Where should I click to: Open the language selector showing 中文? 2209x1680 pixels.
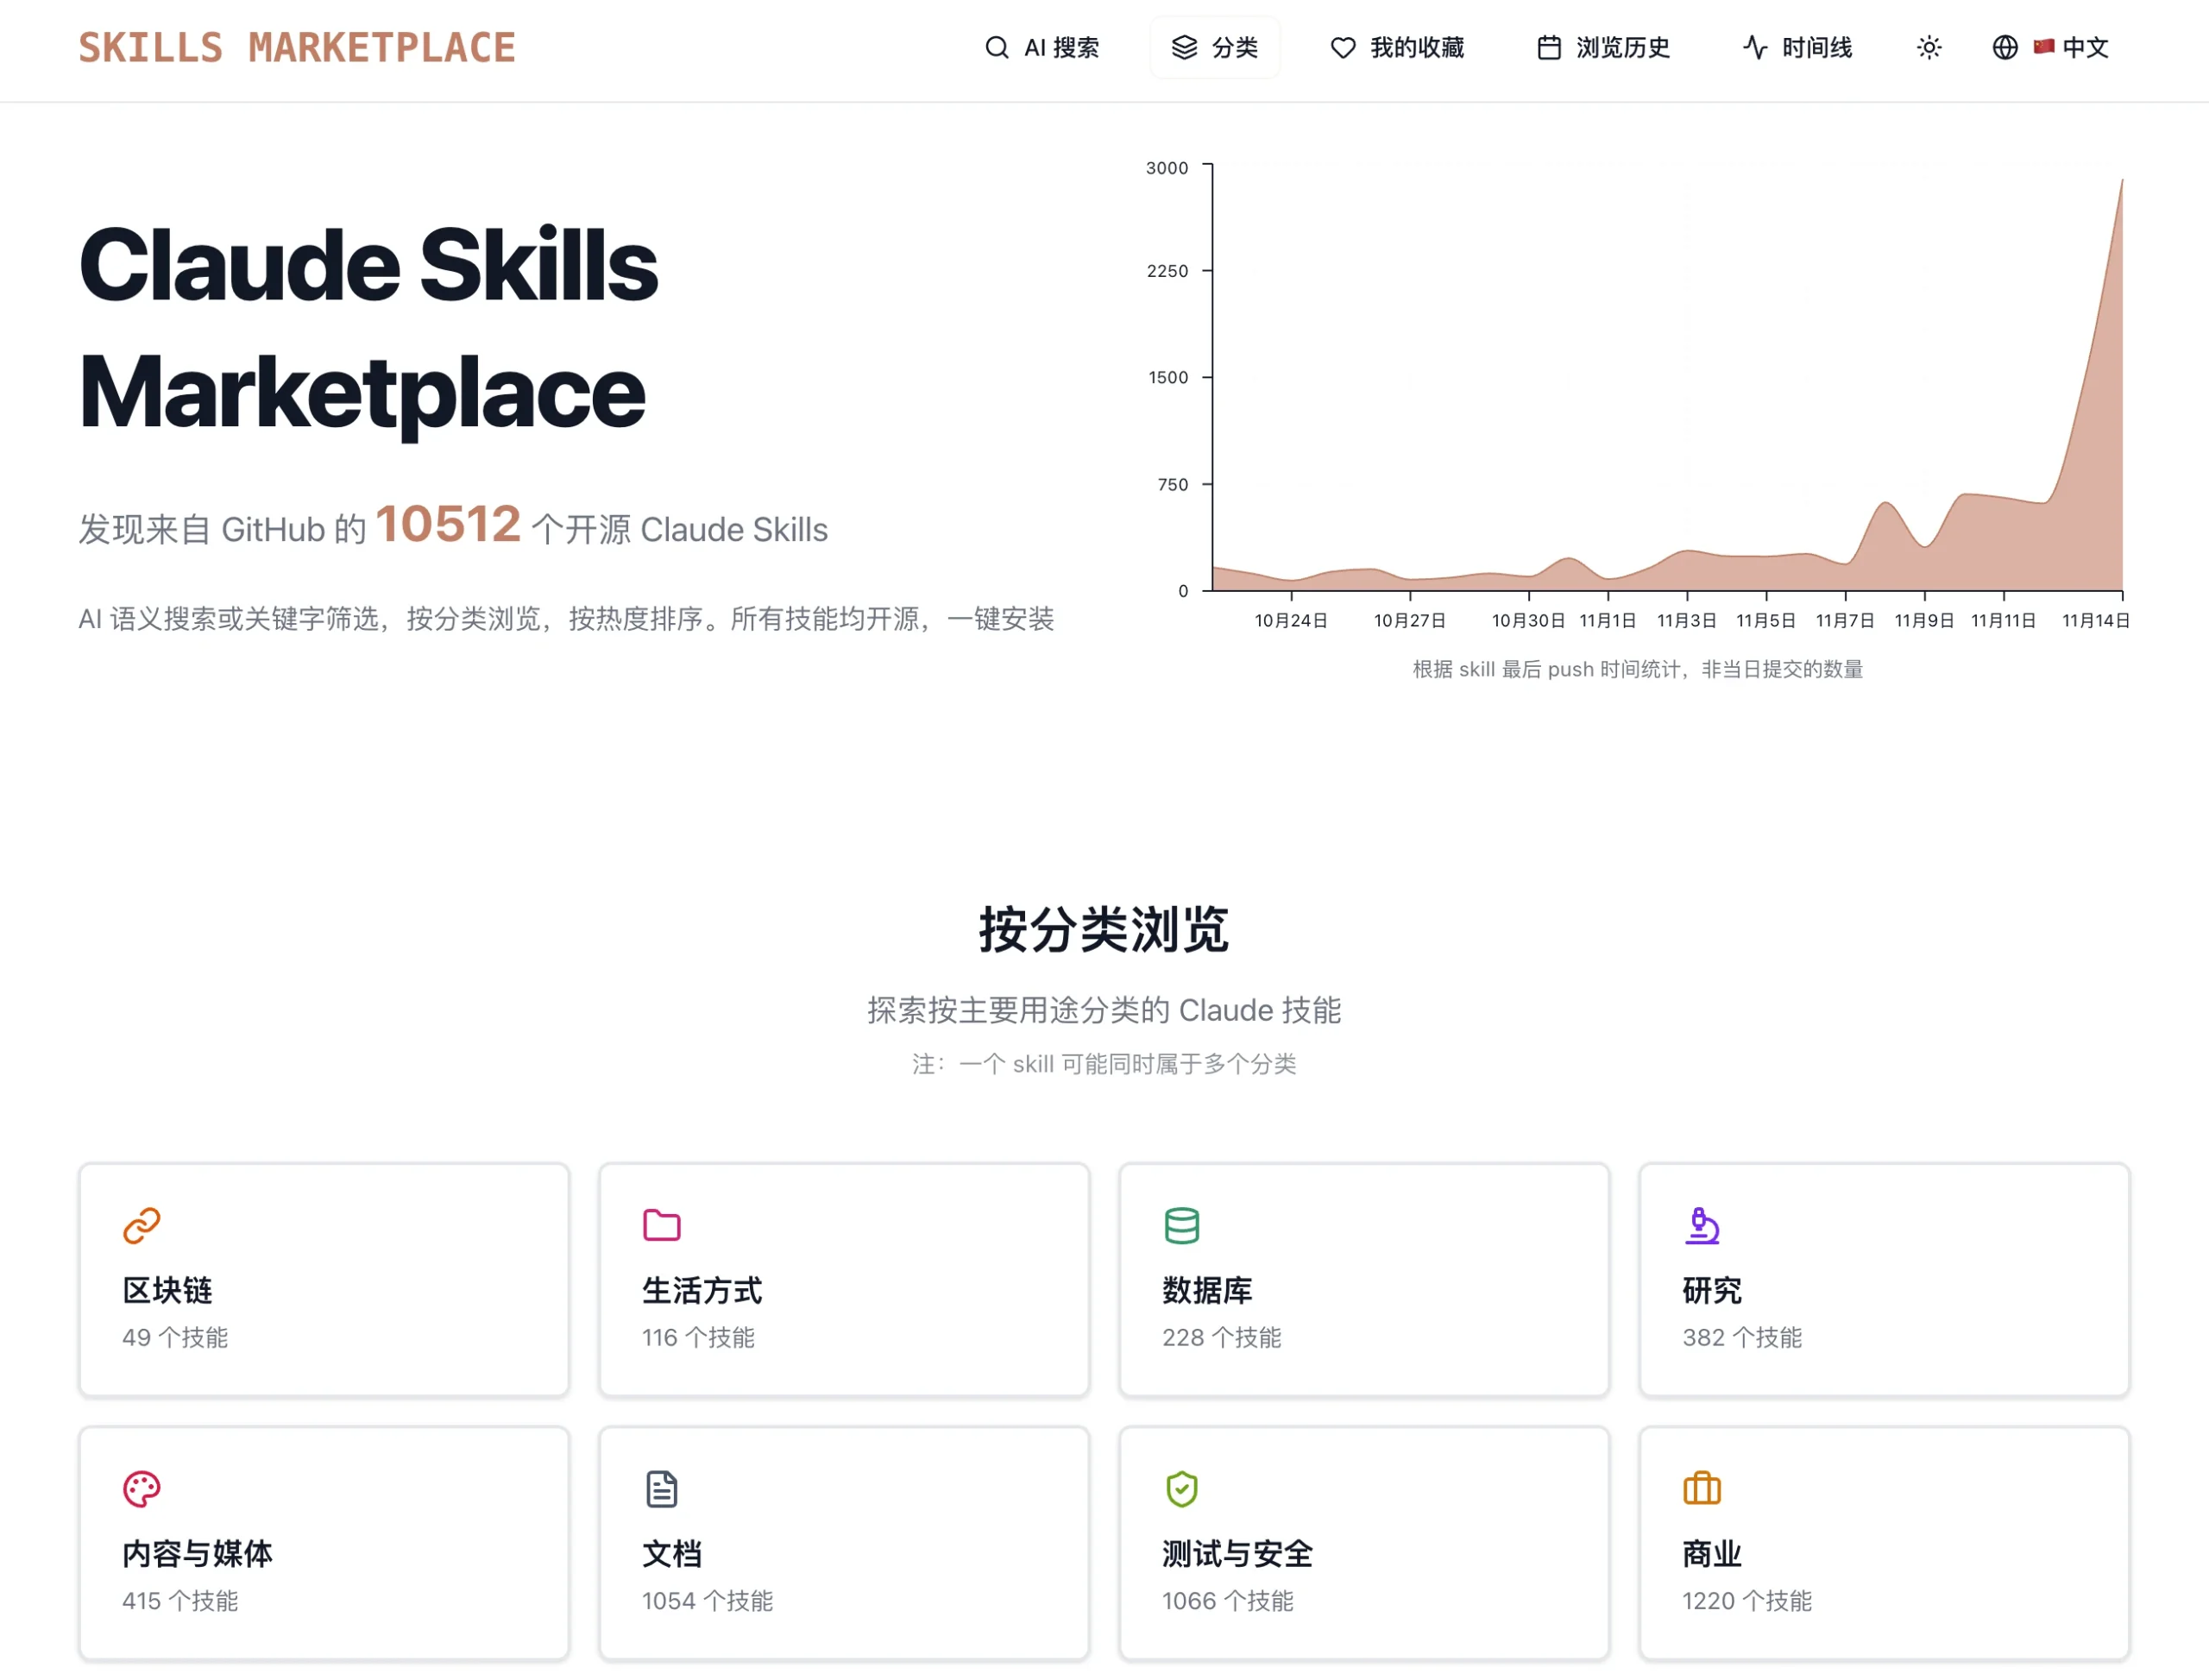2069,47
